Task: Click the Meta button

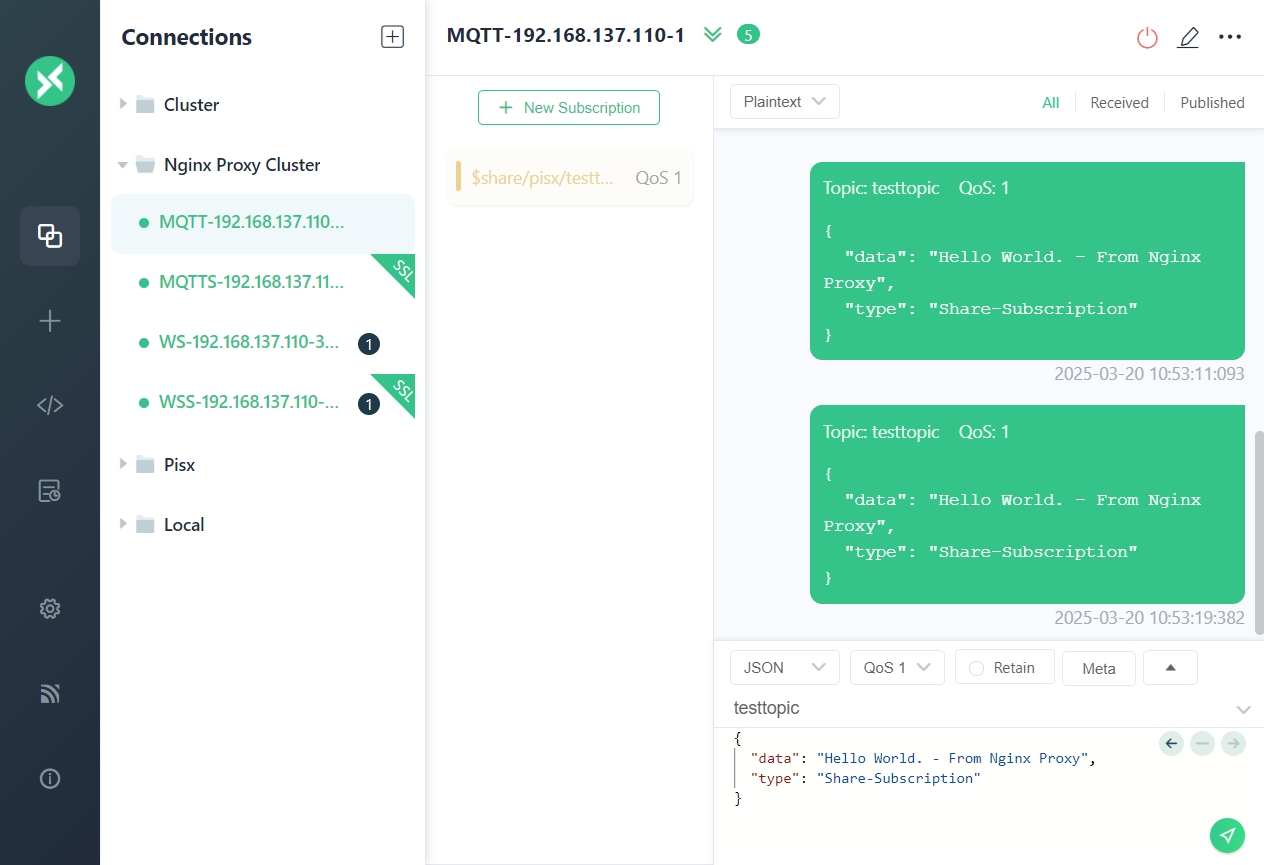Action: [x=1098, y=668]
